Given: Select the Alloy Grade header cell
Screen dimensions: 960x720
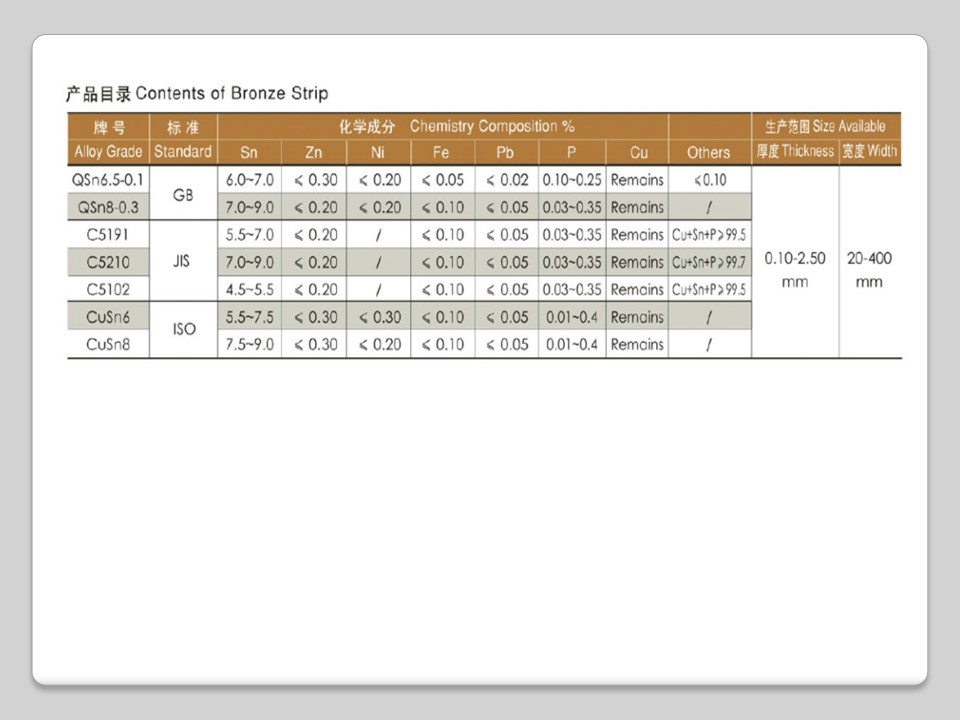Looking at the screenshot, I should (x=108, y=152).
